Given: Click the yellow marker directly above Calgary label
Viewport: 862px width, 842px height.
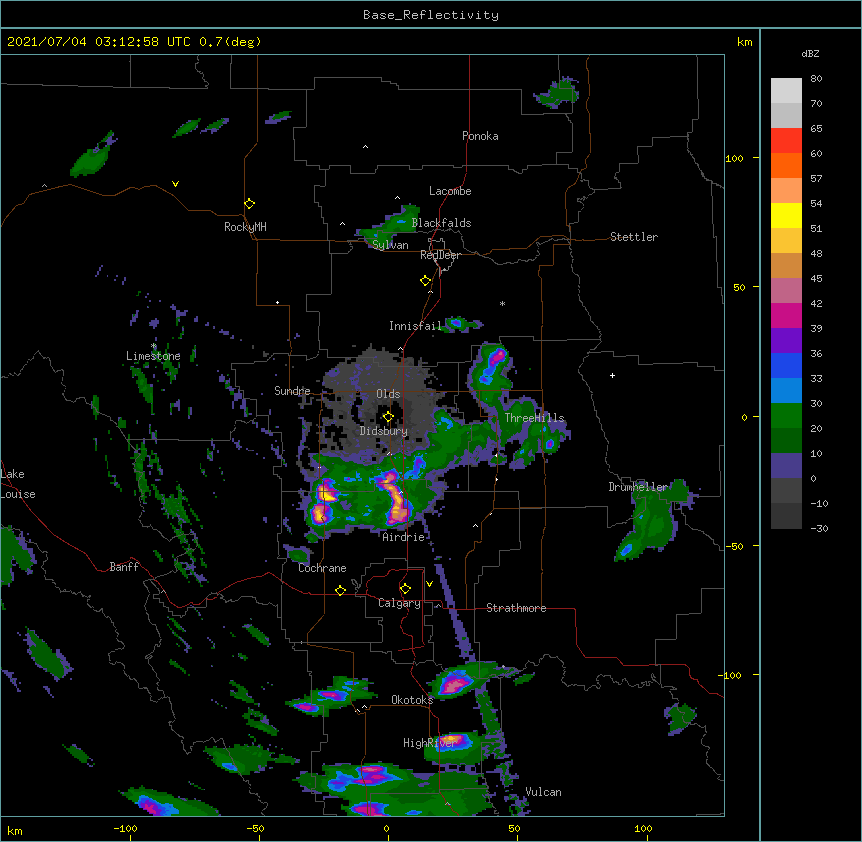Looking at the screenshot, I should 405,589.
